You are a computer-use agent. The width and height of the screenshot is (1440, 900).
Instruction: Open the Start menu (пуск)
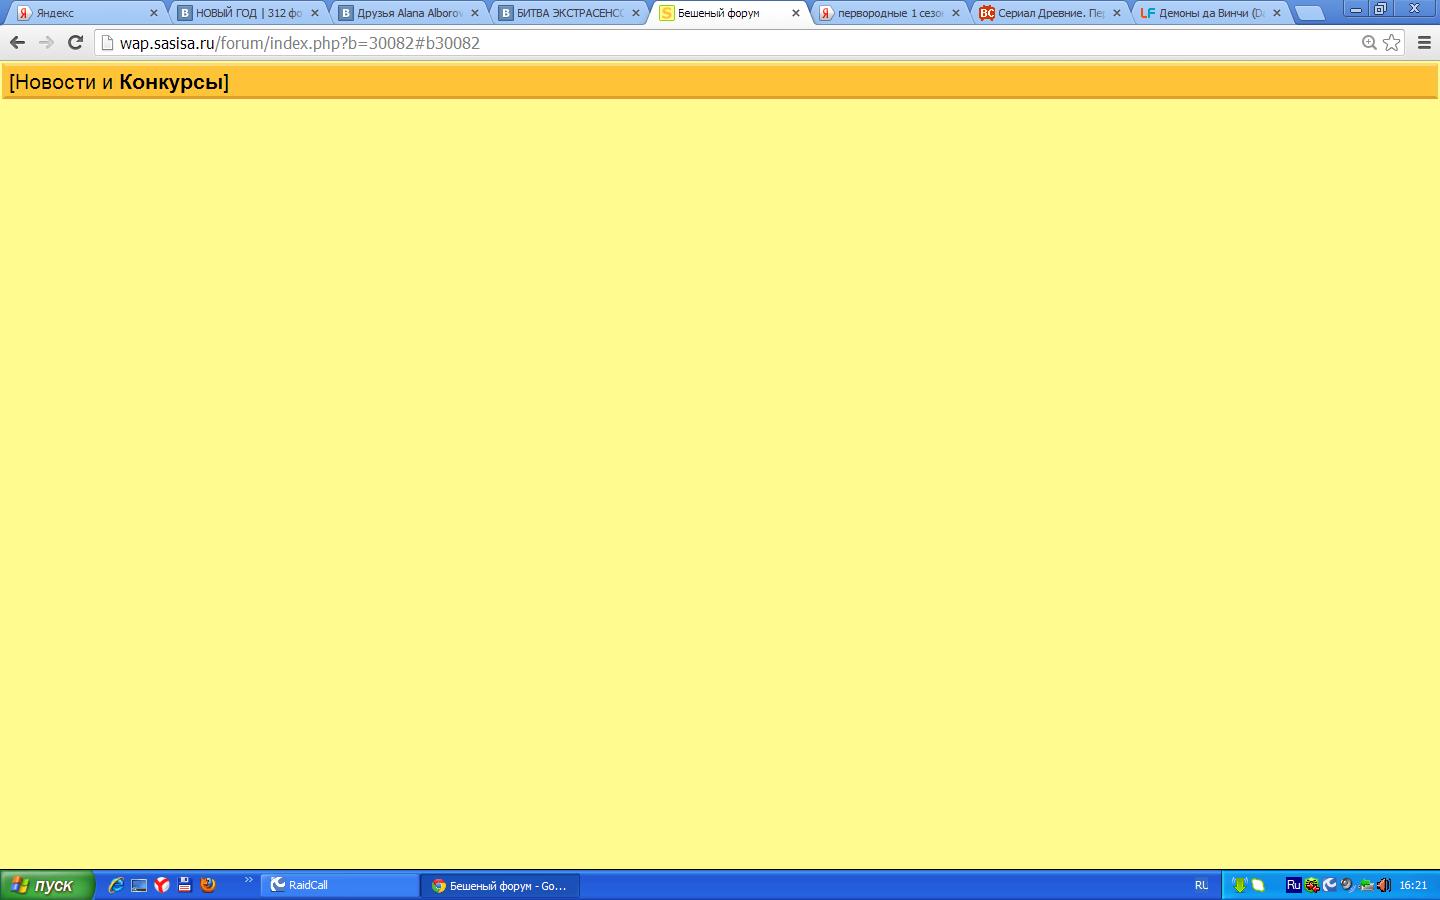tap(46, 885)
